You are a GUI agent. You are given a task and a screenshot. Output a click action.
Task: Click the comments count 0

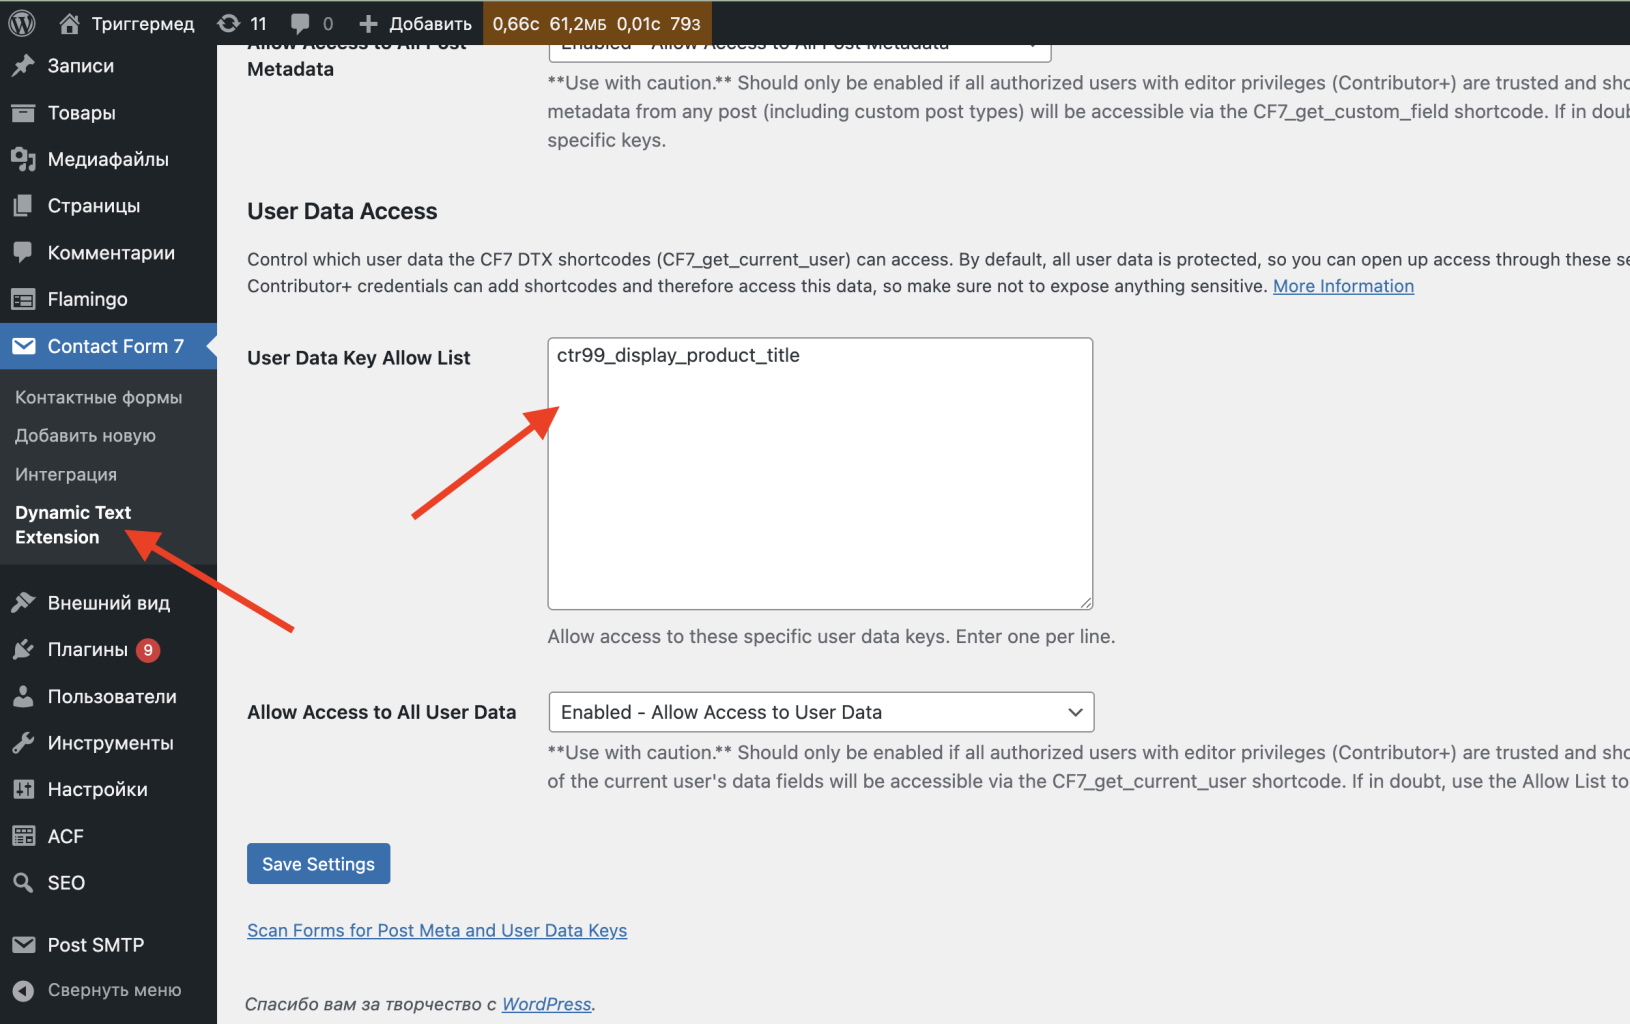[x=328, y=23]
